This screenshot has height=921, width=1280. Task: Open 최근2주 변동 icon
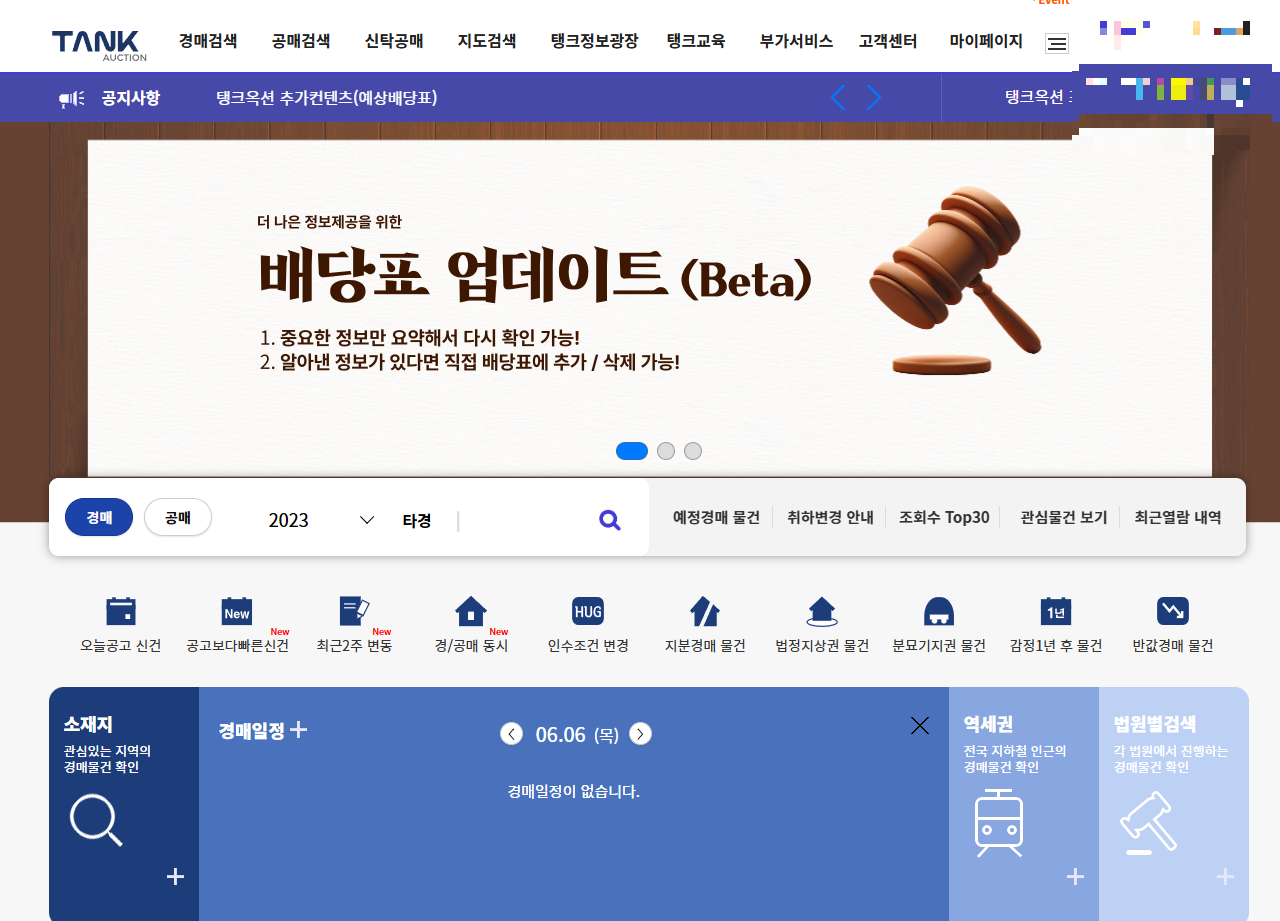click(x=355, y=611)
